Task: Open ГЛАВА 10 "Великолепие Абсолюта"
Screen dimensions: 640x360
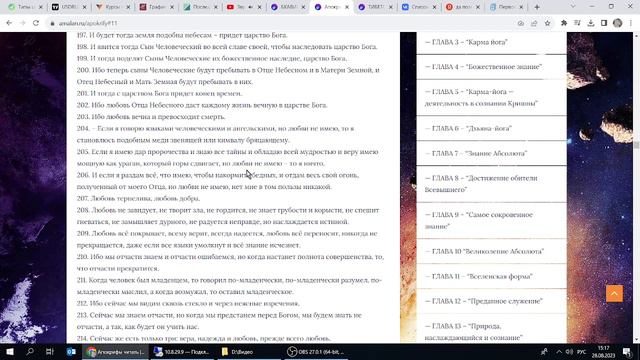Action: point(484,251)
